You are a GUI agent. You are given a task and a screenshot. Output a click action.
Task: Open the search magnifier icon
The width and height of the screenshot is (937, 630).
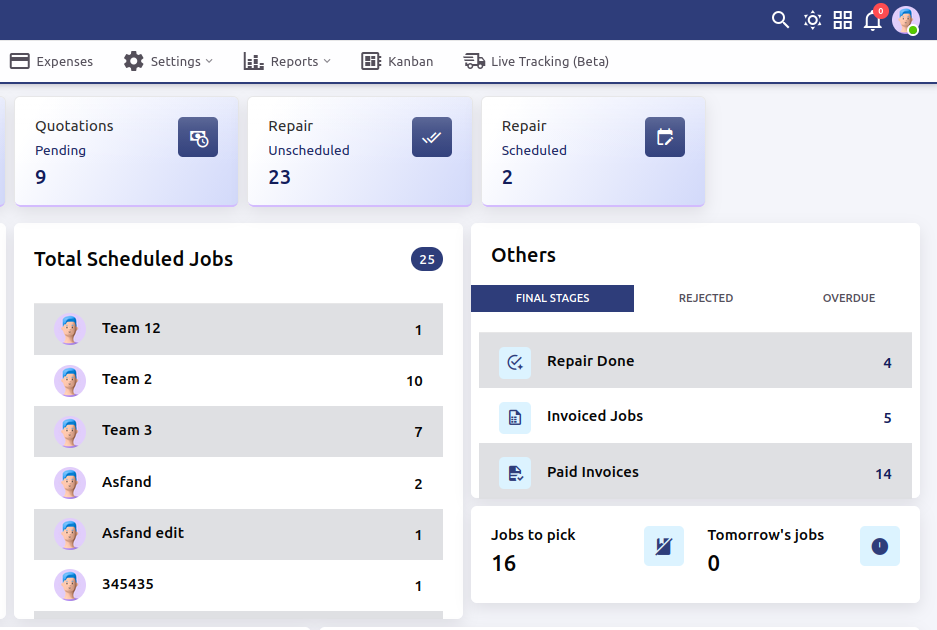pos(780,19)
